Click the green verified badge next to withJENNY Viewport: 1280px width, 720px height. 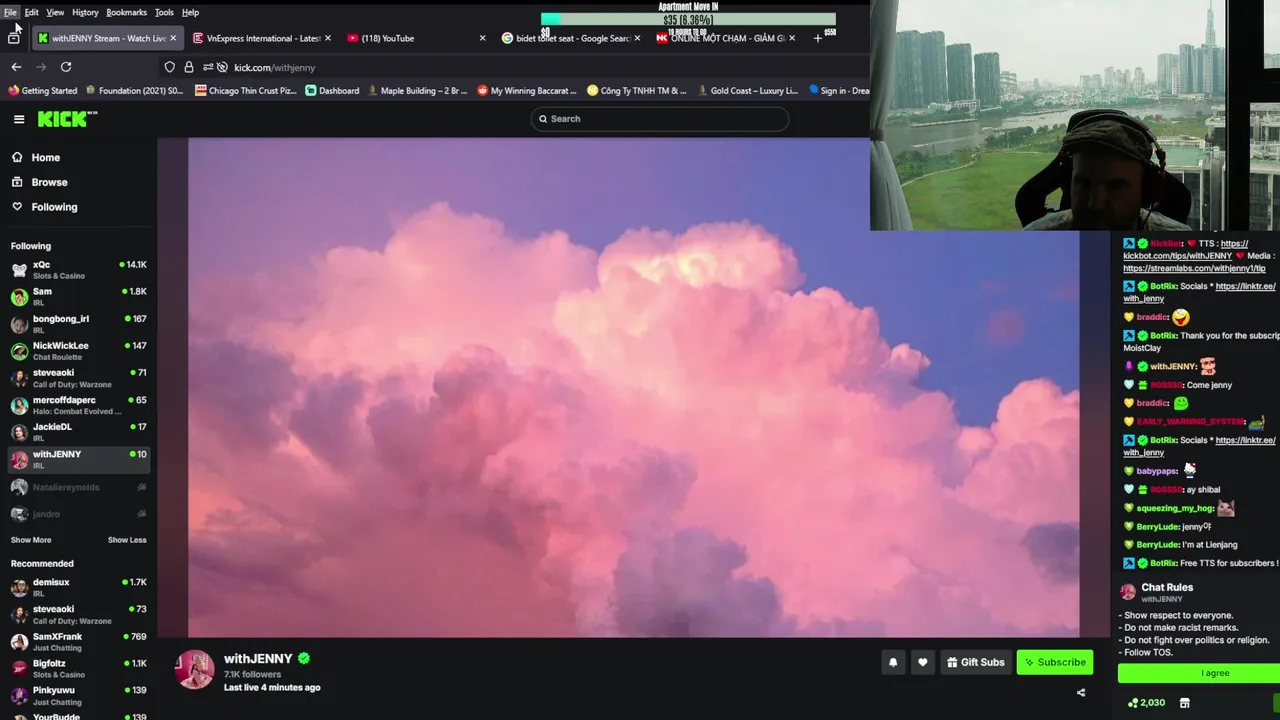coord(304,658)
